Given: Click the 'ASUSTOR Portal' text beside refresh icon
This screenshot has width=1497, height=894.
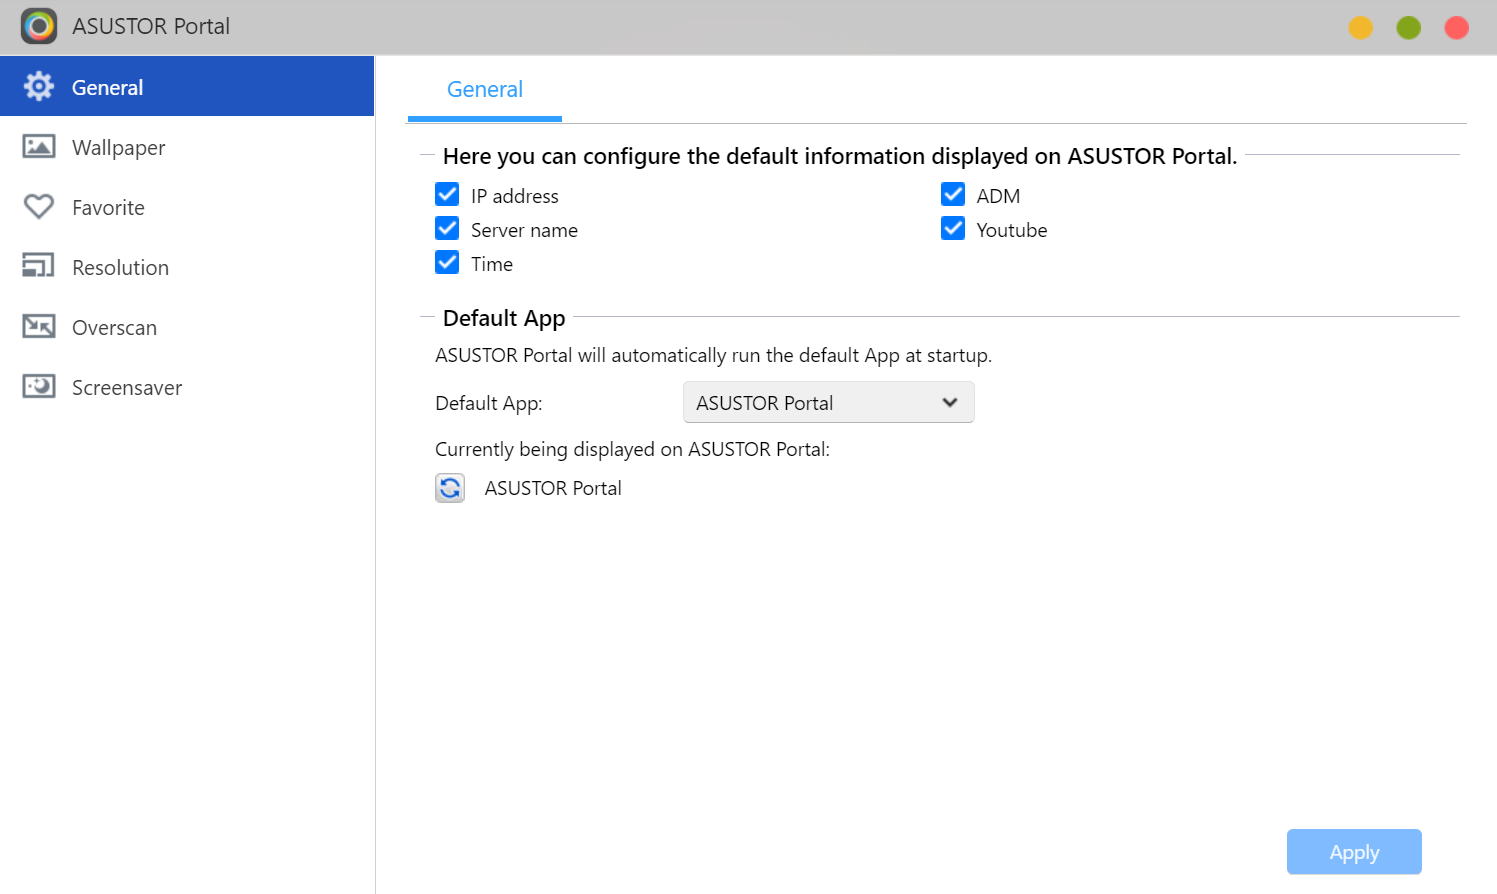Looking at the screenshot, I should [x=553, y=488].
